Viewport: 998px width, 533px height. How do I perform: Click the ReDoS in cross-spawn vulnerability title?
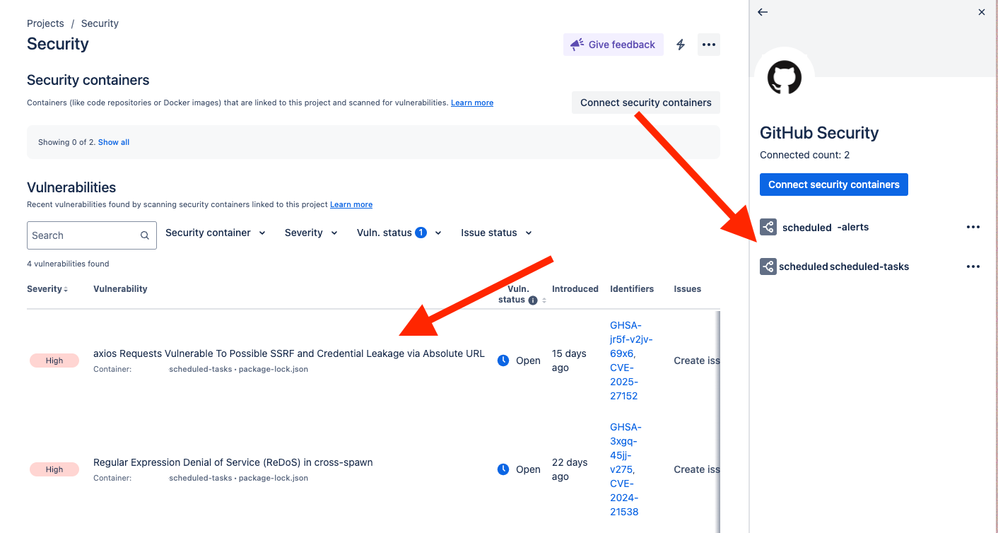click(x=233, y=462)
